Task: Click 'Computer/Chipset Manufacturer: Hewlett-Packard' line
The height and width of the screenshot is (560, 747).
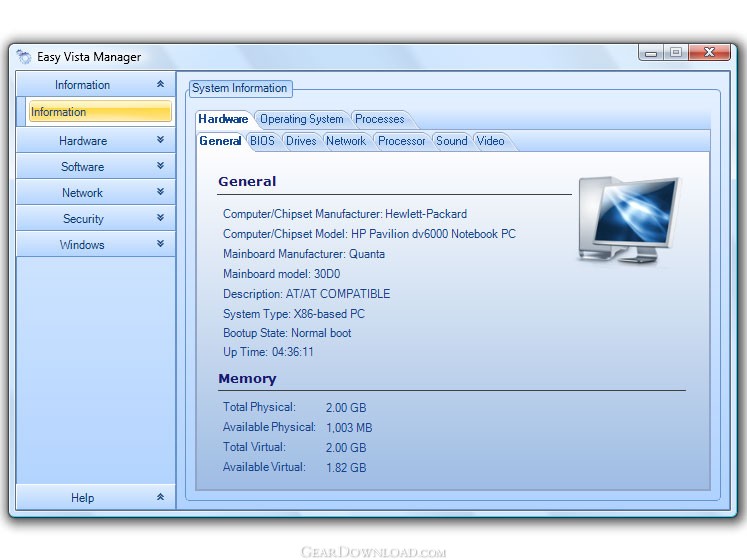Action: point(345,214)
